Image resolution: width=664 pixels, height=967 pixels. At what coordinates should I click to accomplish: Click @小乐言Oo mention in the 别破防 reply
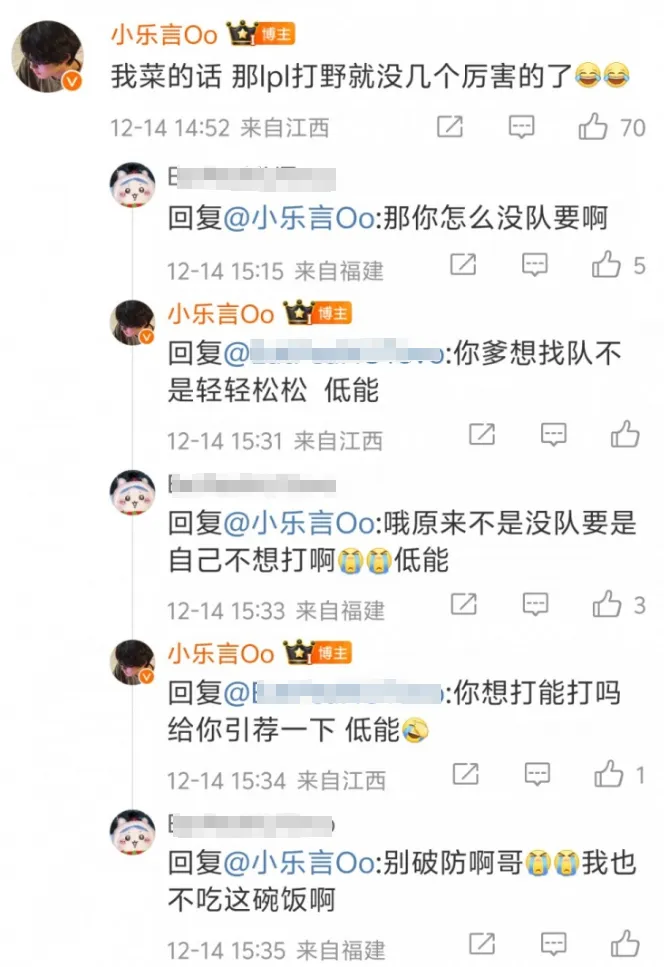298,863
